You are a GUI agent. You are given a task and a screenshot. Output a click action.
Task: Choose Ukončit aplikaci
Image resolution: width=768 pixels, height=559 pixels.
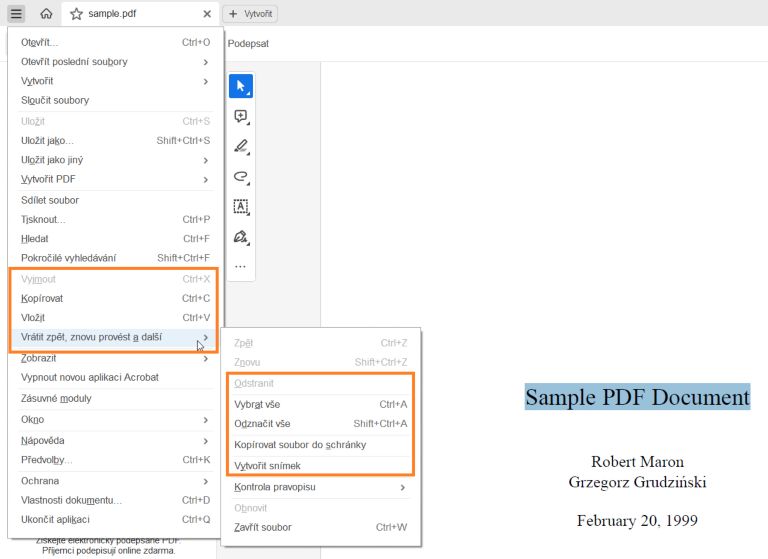tap(116, 519)
